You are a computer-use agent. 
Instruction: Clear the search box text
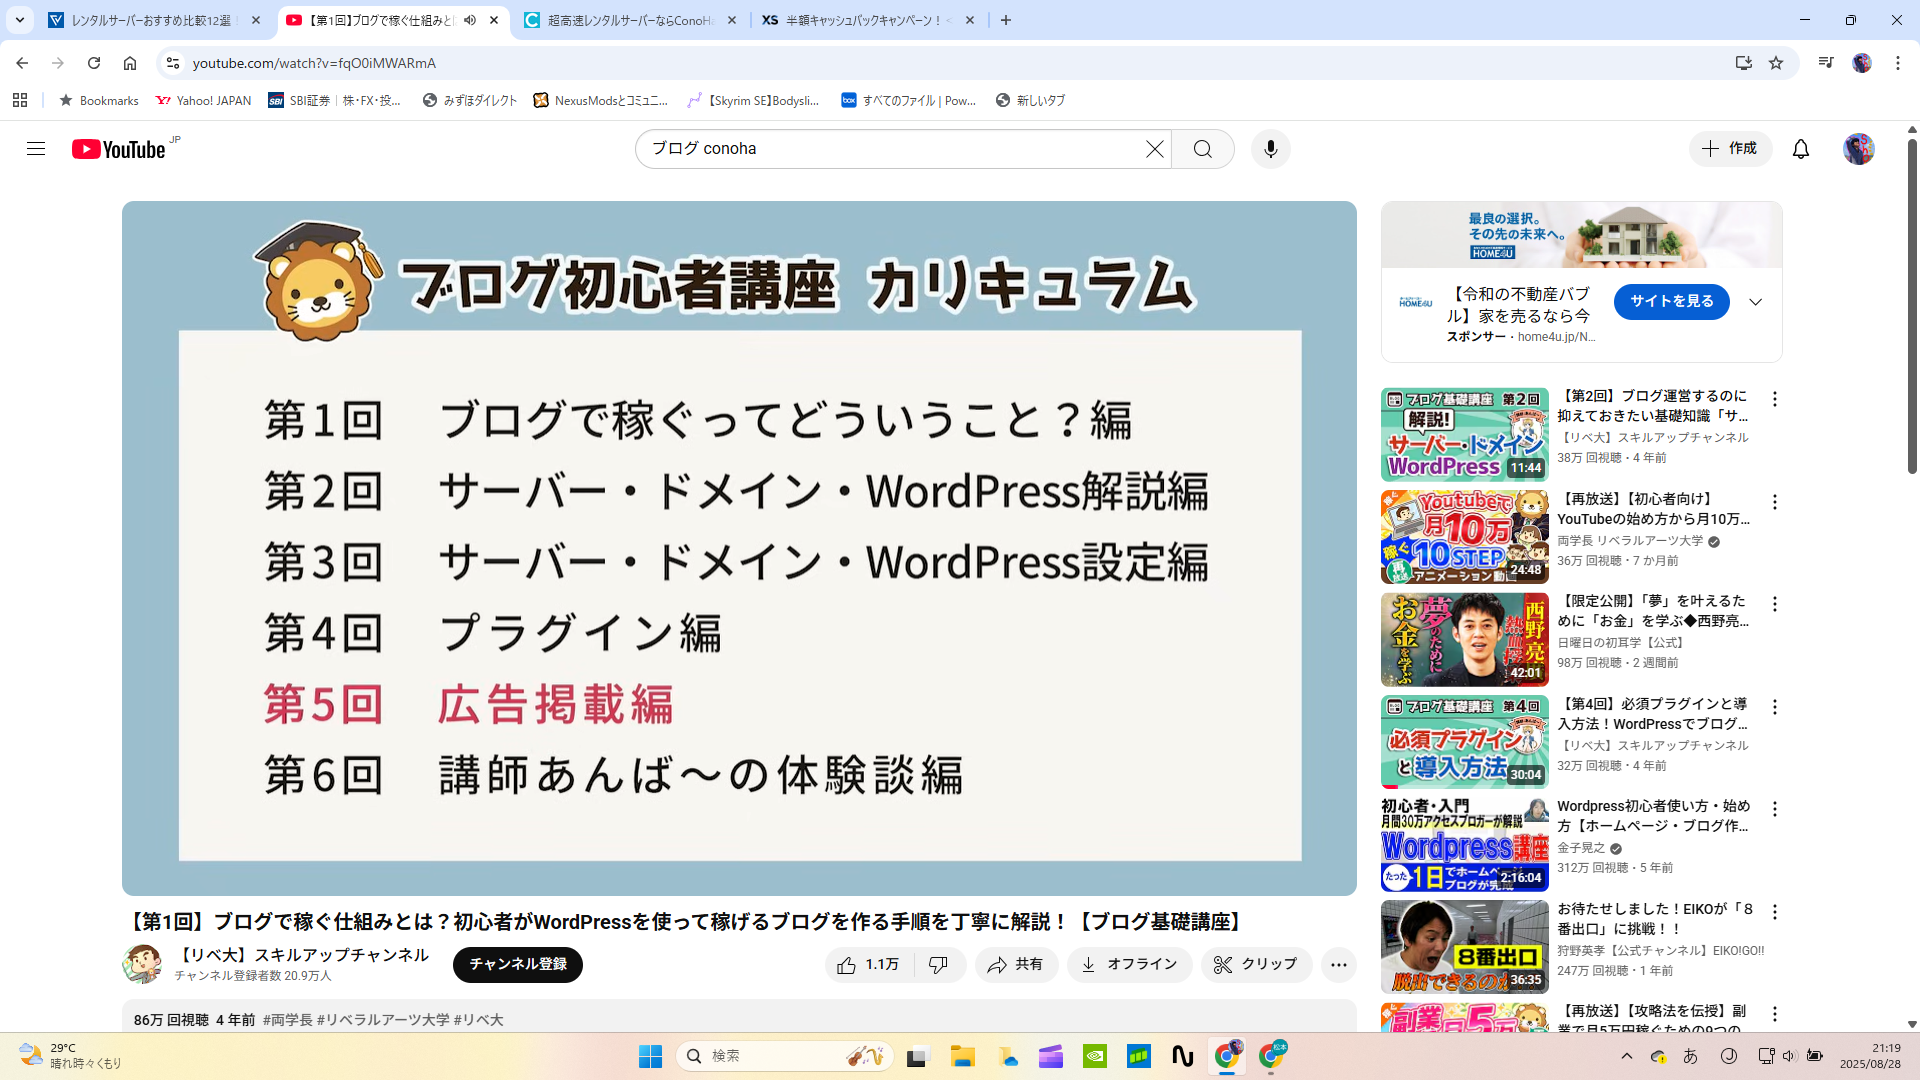[x=1154, y=149]
